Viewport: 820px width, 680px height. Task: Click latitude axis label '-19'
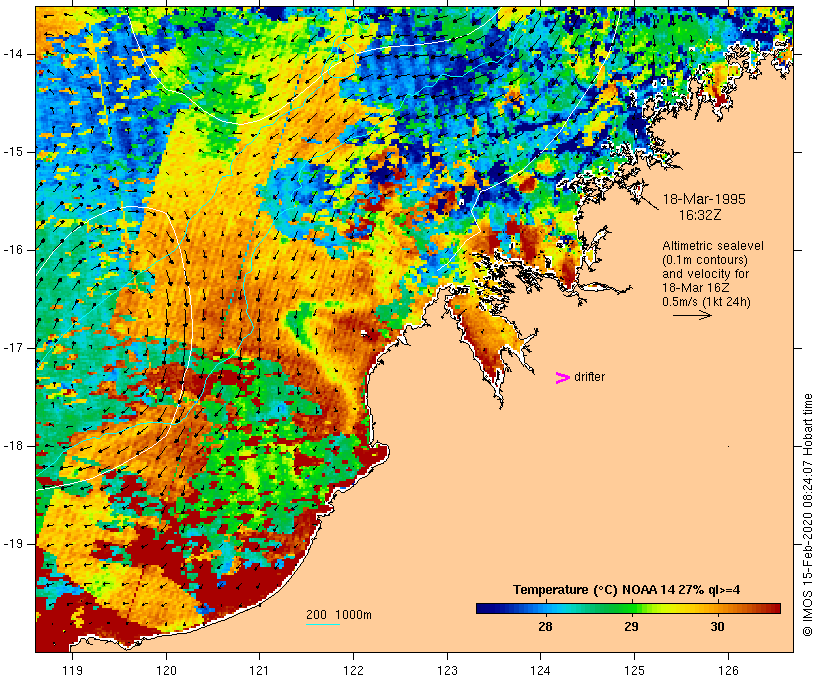(x=13, y=544)
